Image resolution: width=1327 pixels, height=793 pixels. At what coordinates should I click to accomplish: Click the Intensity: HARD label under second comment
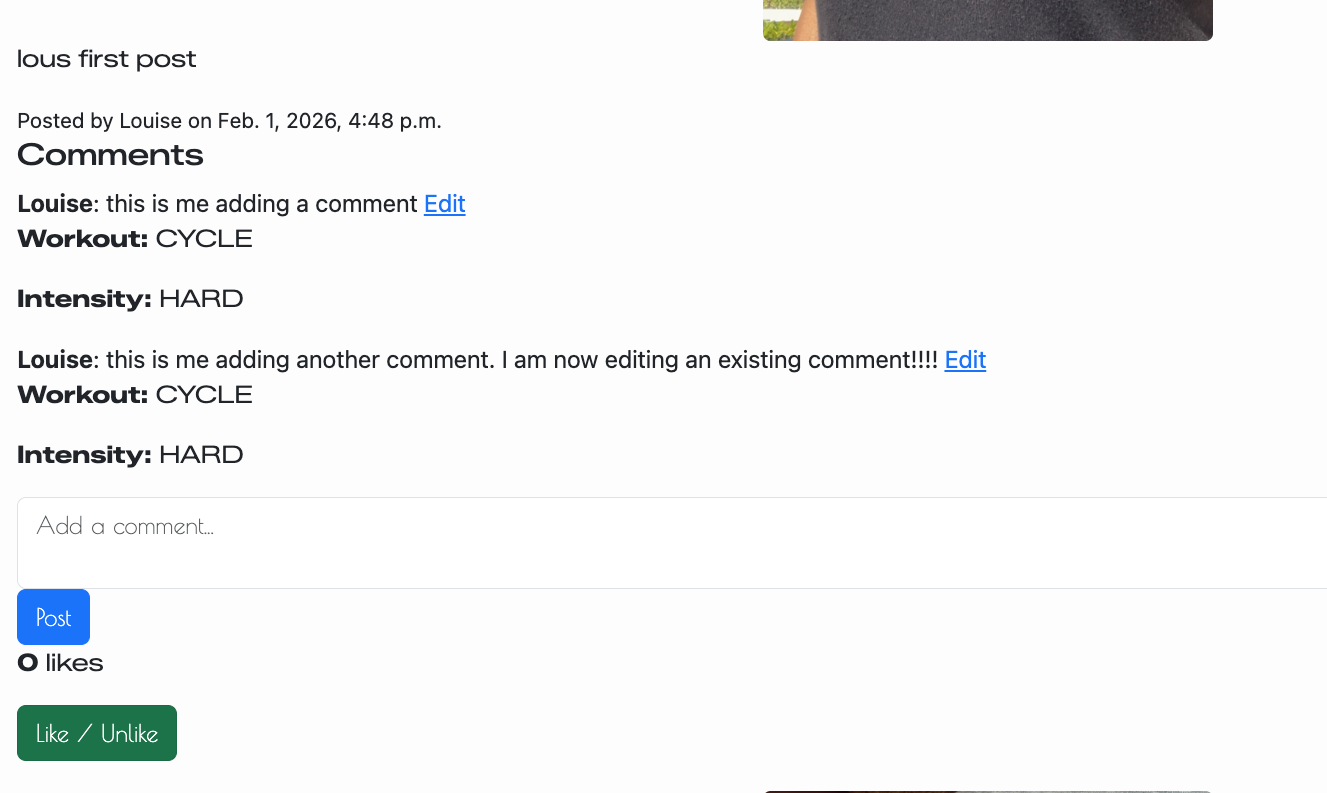pyautogui.click(x=130, y=454)
